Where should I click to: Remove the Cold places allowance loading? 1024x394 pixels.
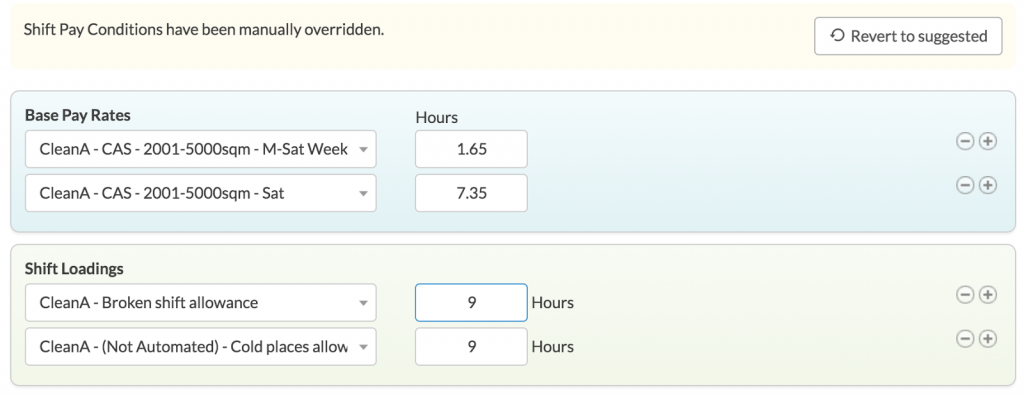[965, 339]
